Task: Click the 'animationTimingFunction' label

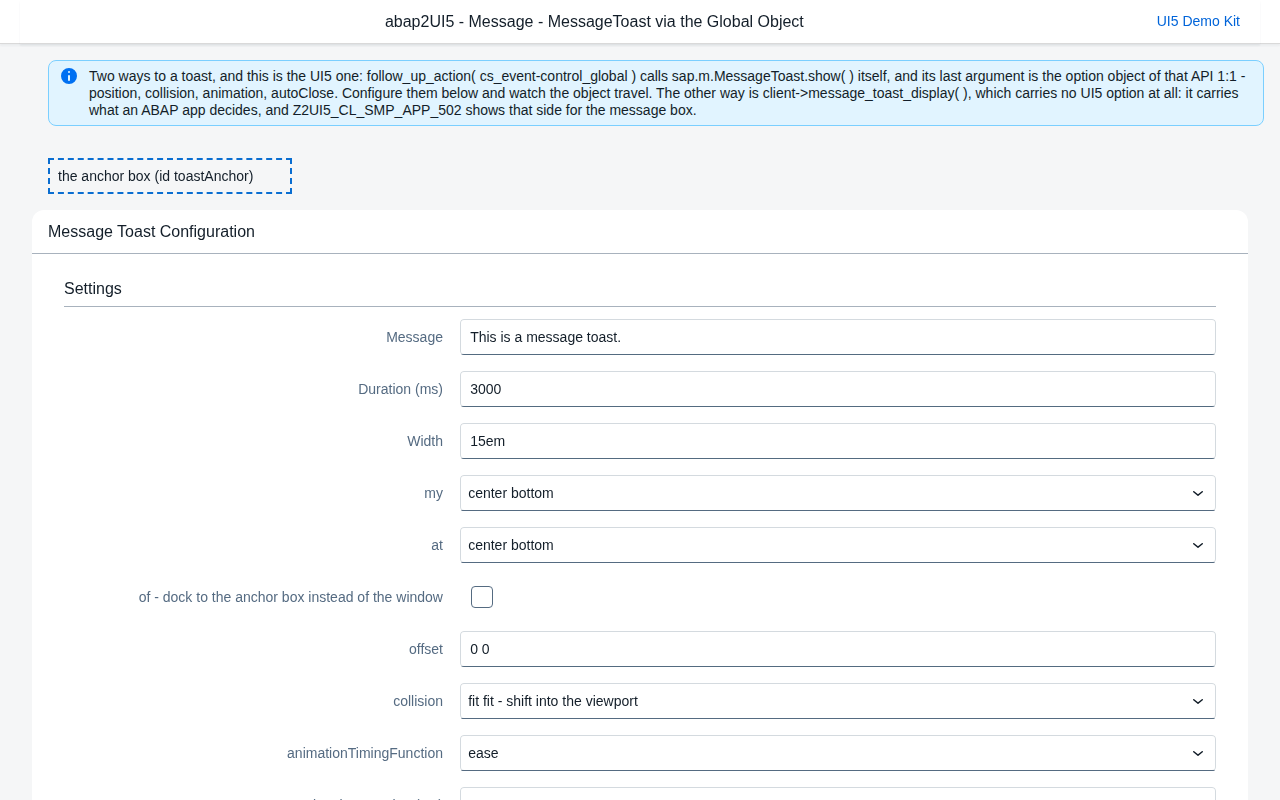Action: coord(365,753)
